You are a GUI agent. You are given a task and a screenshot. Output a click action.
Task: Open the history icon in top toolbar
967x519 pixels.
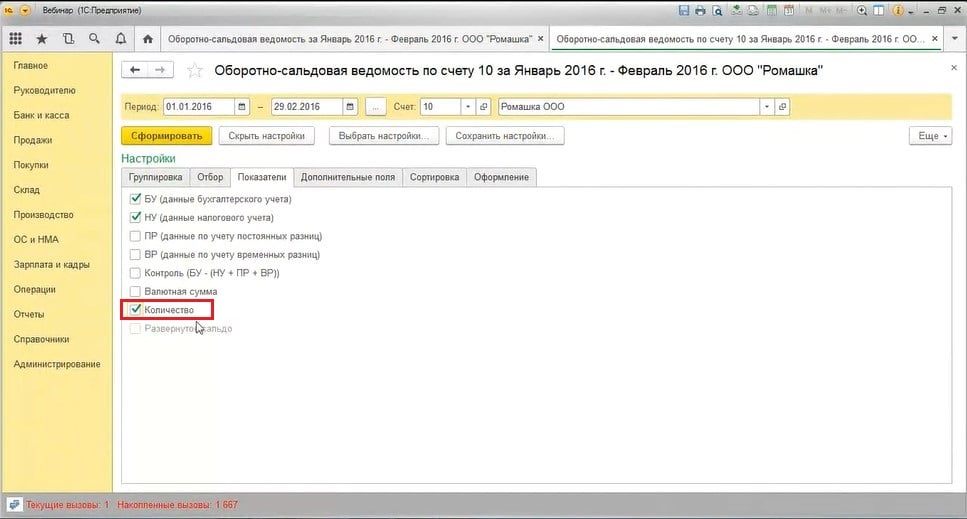click(x=68, y=39)
